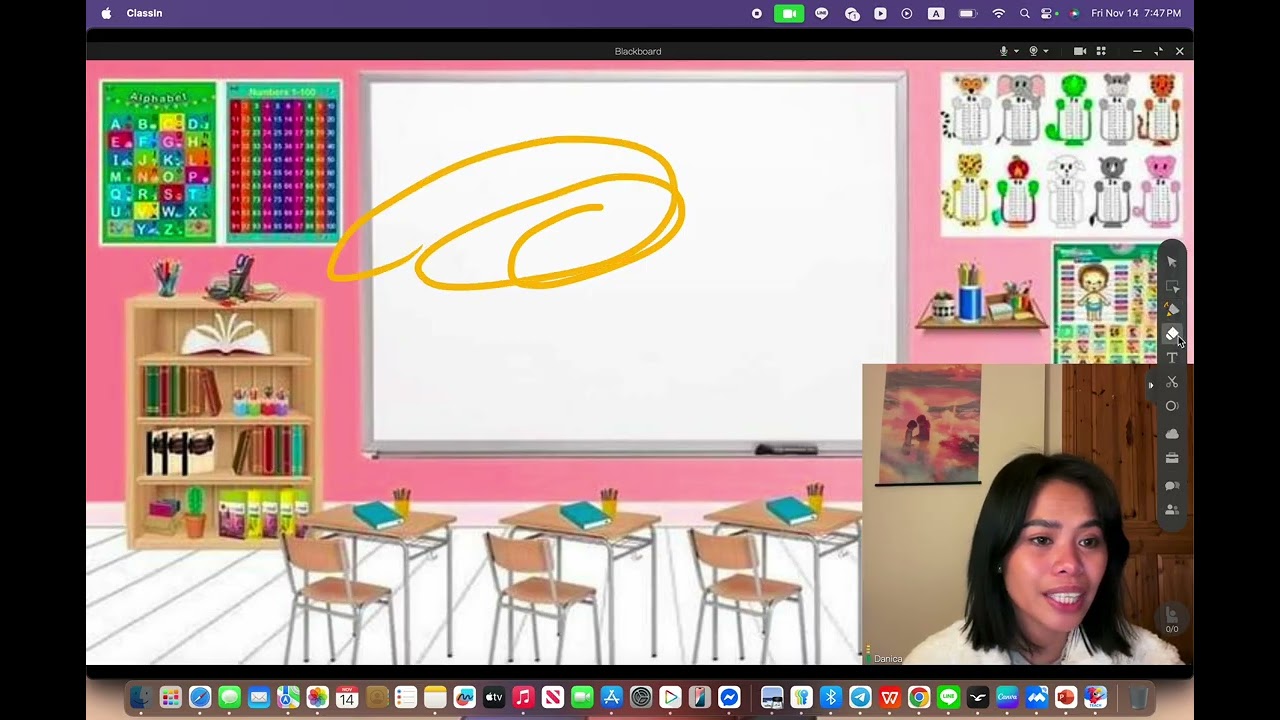Viewport: 1280px width, 720px height.
Task: Stop the screen recording in menu bar
Action: pyautogui.click(x=757, y=13)
